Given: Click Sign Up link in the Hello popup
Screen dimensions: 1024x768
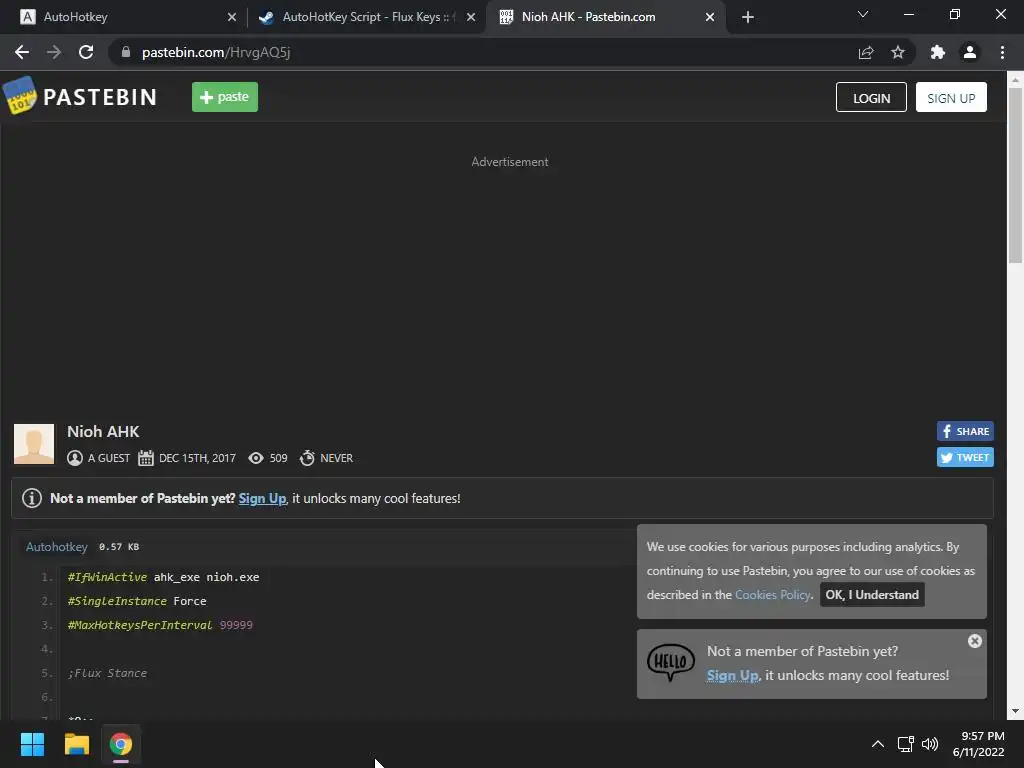Looking at the screenshot, I should point(732,675).
